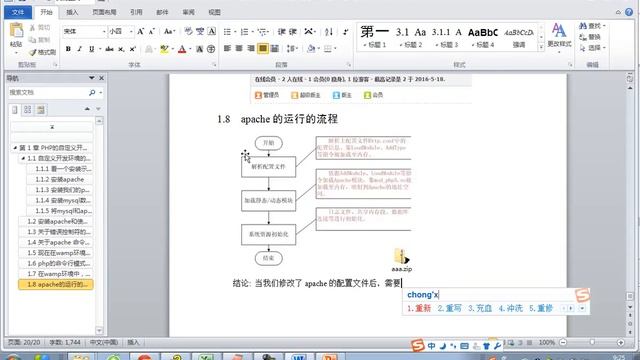Click the Align Right icon
This screenshot has width=640, height=360.
click(251, 49)
